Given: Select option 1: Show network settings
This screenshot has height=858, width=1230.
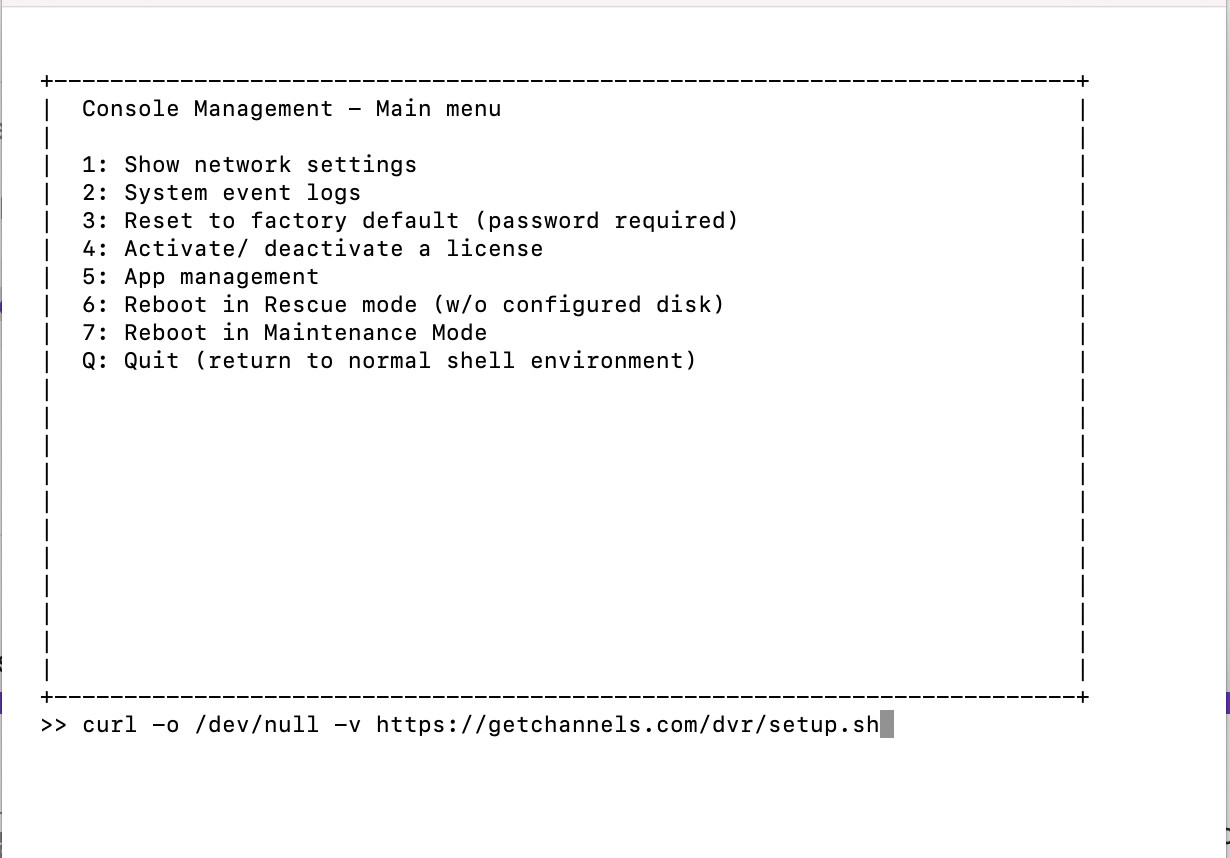Looking at the screenshot, I should tap(249, 165).
